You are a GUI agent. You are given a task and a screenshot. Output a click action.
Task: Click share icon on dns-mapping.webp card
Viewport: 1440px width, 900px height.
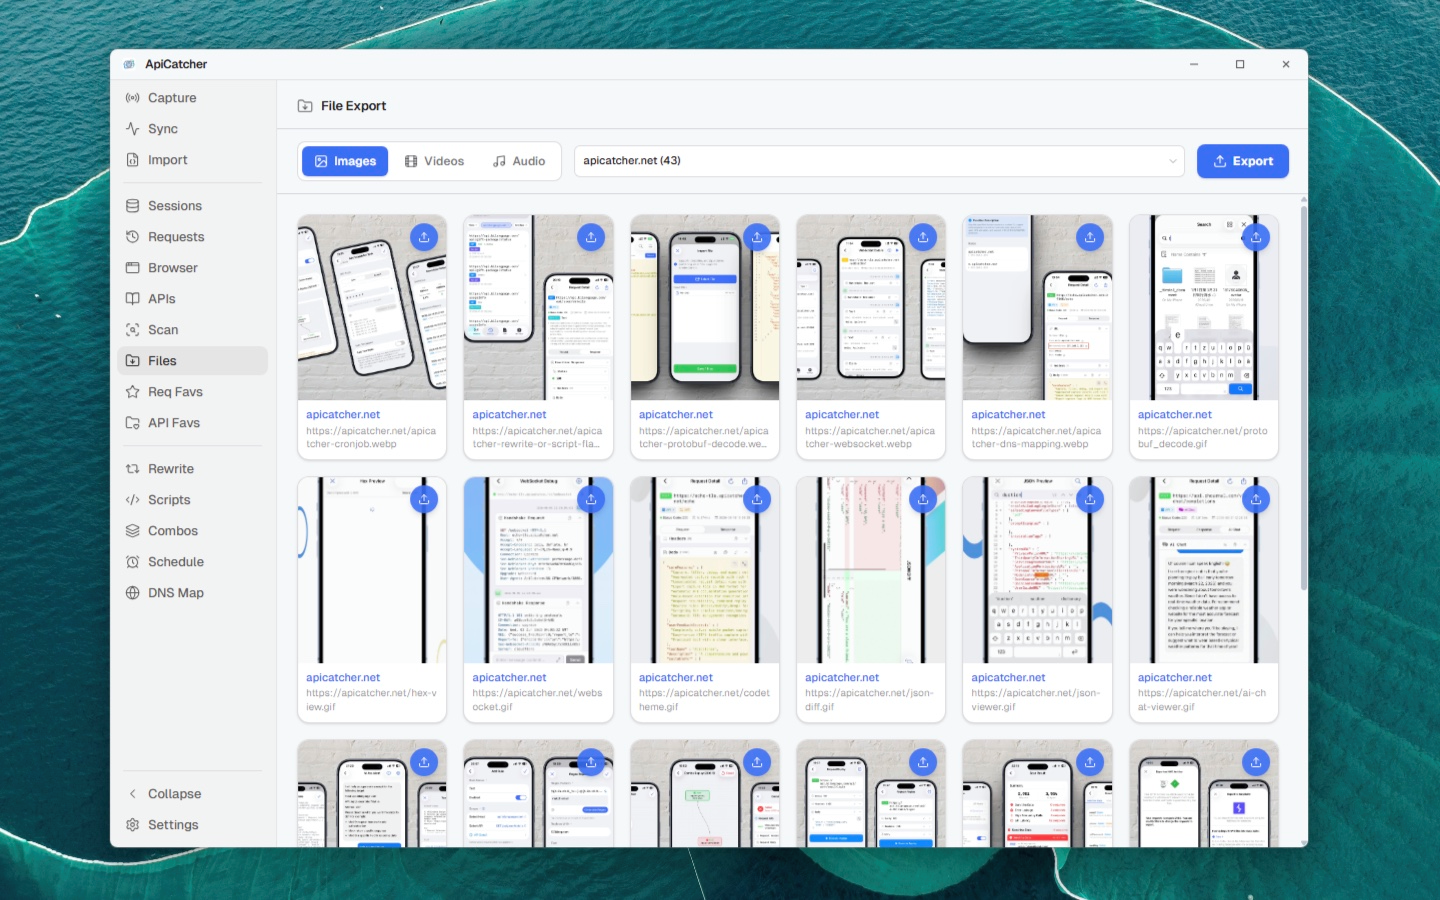[1090, 237]
